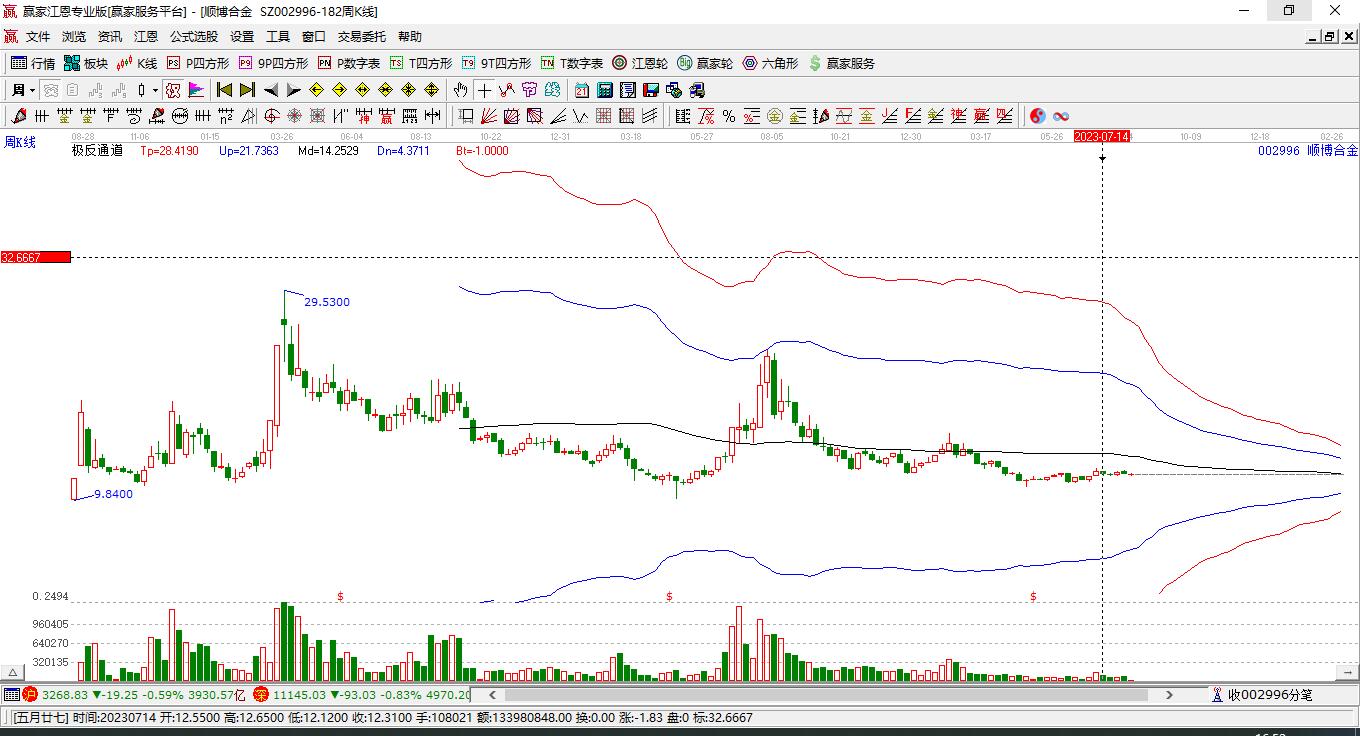Open the 板块 sectors view

pyautogui.click(x=86, y=63)
